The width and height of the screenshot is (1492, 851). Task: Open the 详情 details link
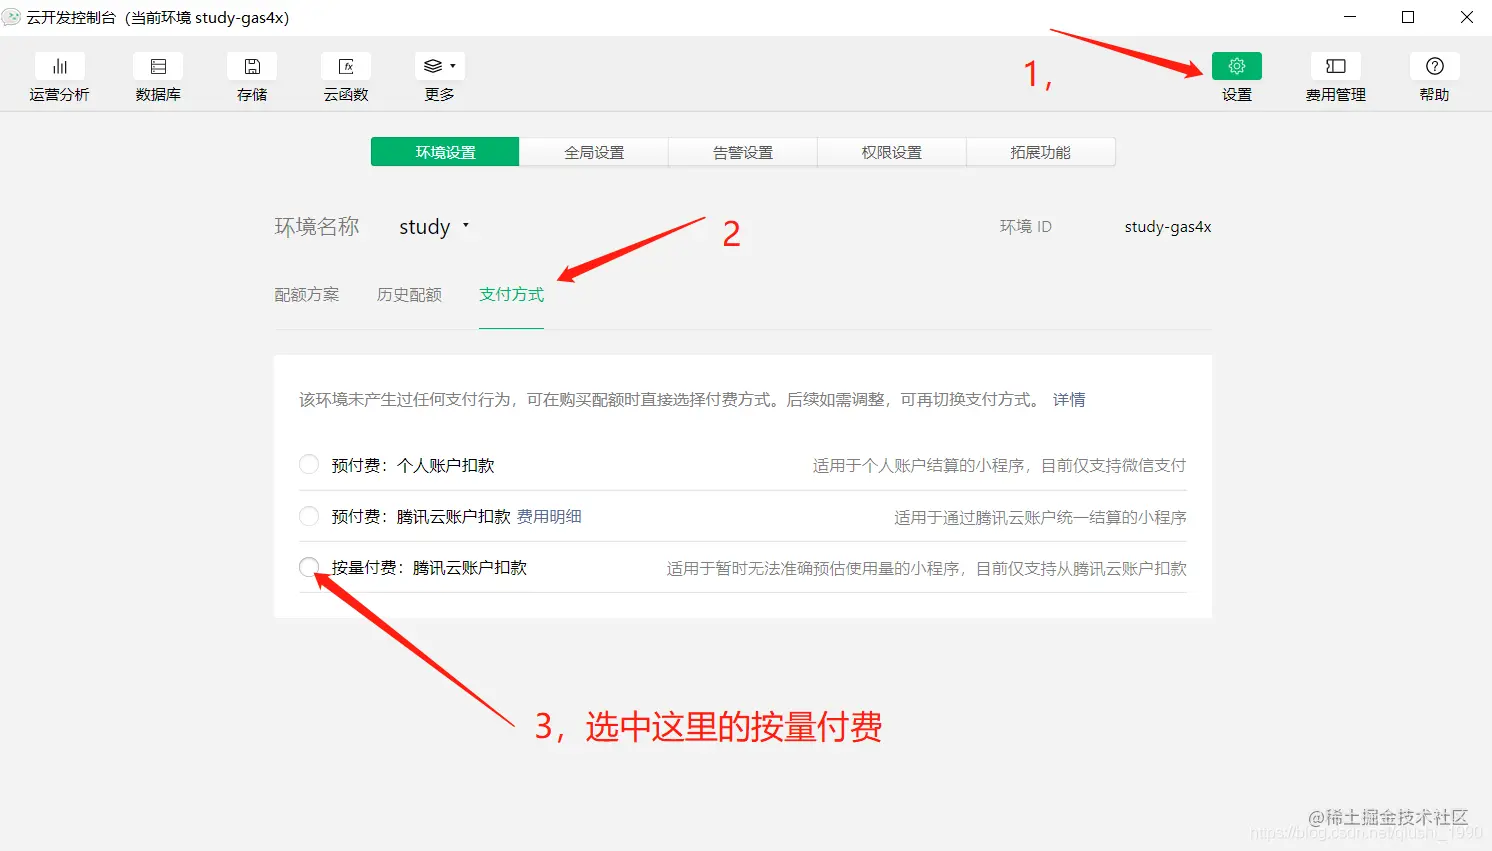tap(1069, 399)
